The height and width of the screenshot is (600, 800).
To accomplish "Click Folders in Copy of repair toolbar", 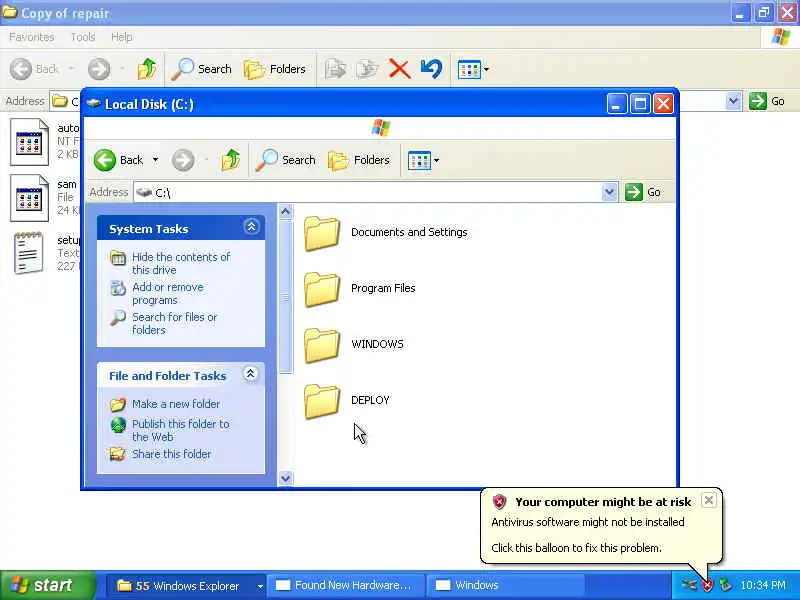I will coord(275,69).
